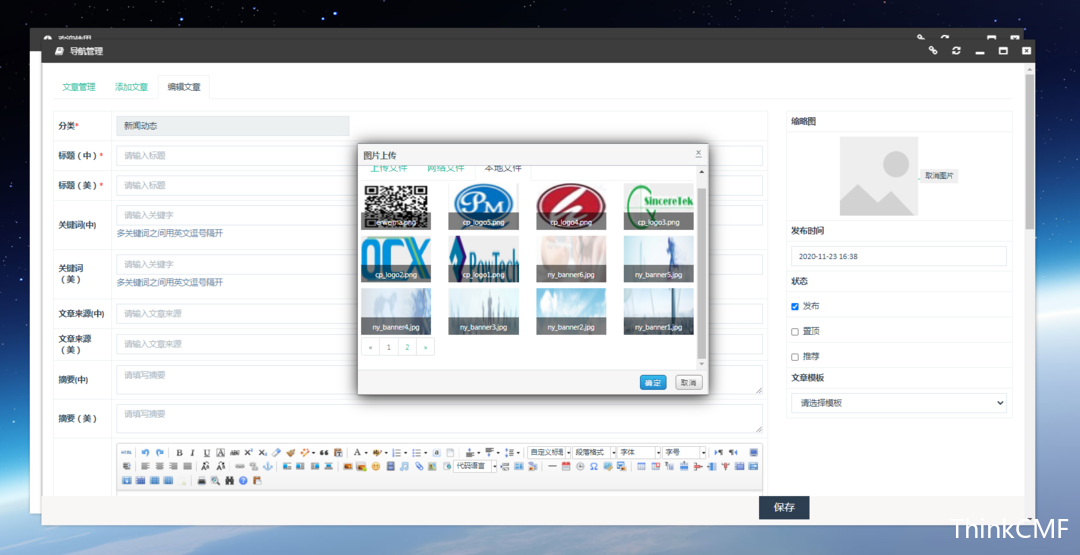Click the link icon in window title bar
1080x555 pixels.
pos(933,50)
